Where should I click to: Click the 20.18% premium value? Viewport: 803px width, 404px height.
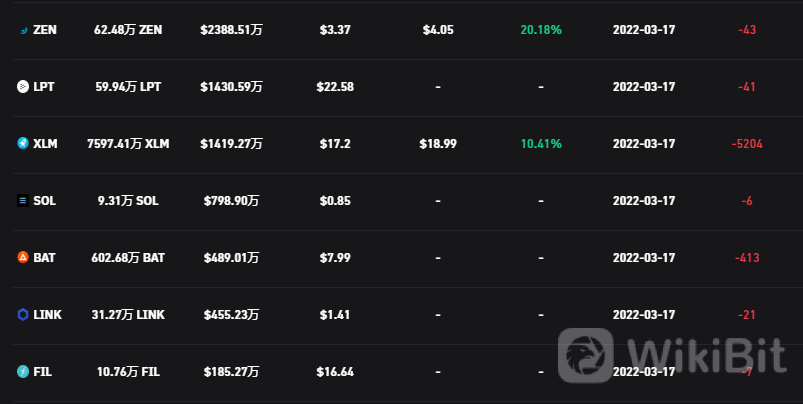tap(541, 30)
